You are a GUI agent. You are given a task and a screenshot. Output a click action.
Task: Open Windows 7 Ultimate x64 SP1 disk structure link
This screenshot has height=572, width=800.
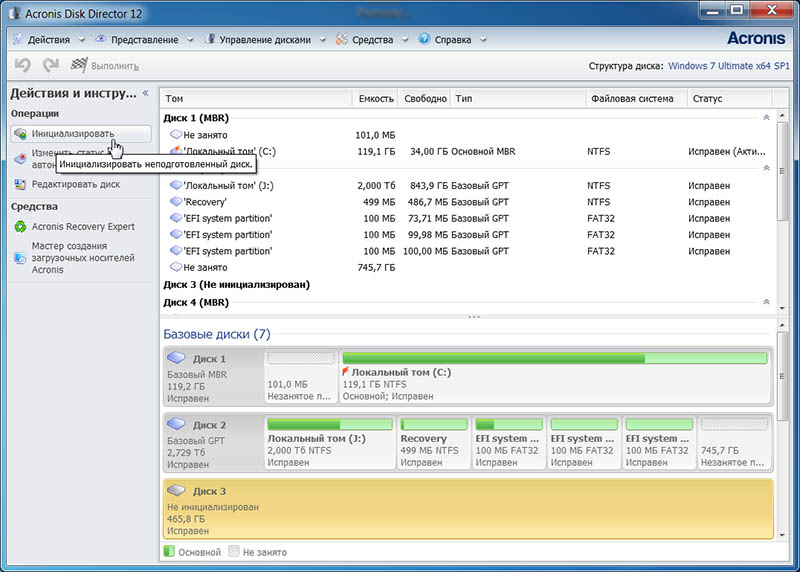pos(729,66)
